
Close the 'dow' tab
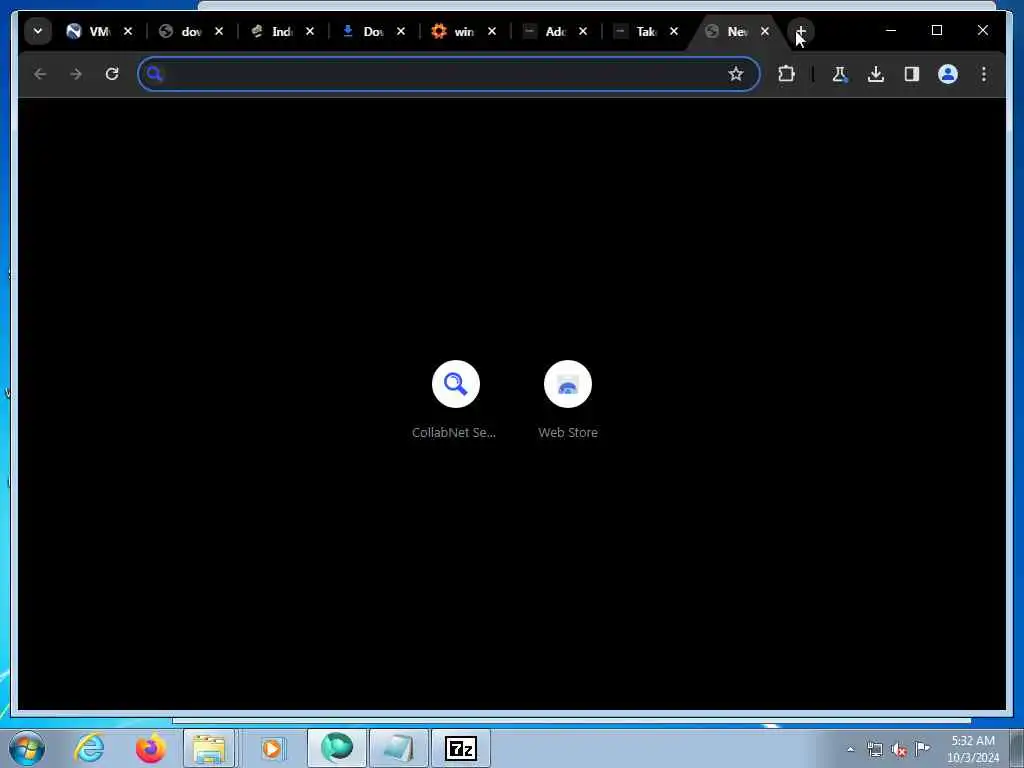tap(219, 31)
